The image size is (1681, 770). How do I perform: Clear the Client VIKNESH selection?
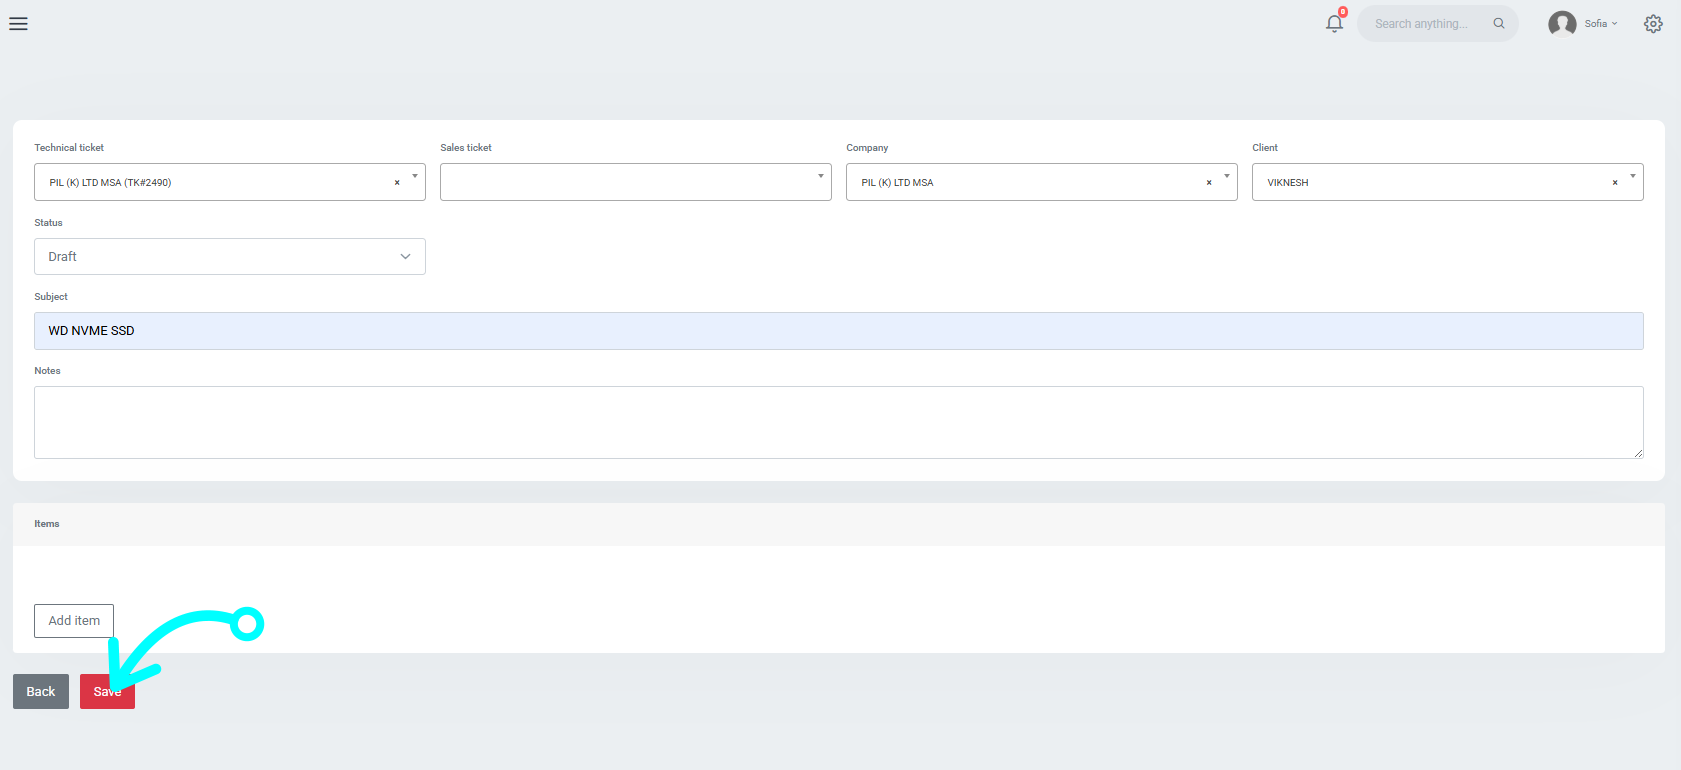[1615, 183]
